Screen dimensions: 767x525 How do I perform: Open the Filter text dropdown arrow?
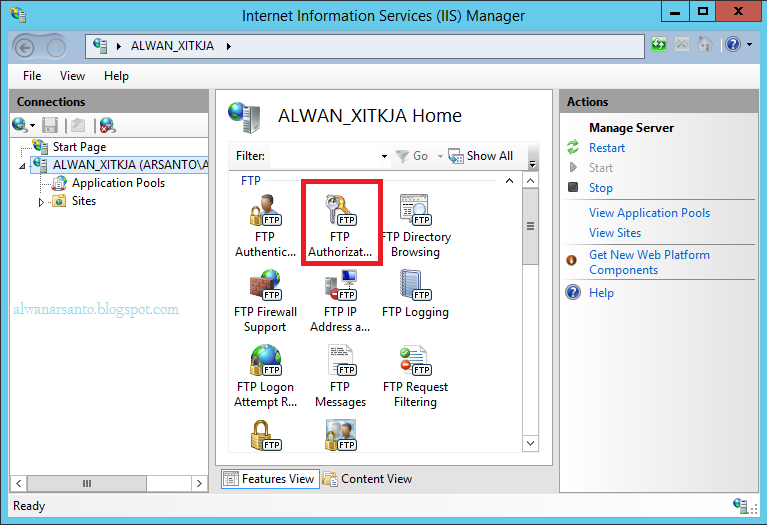pos(384,156)
